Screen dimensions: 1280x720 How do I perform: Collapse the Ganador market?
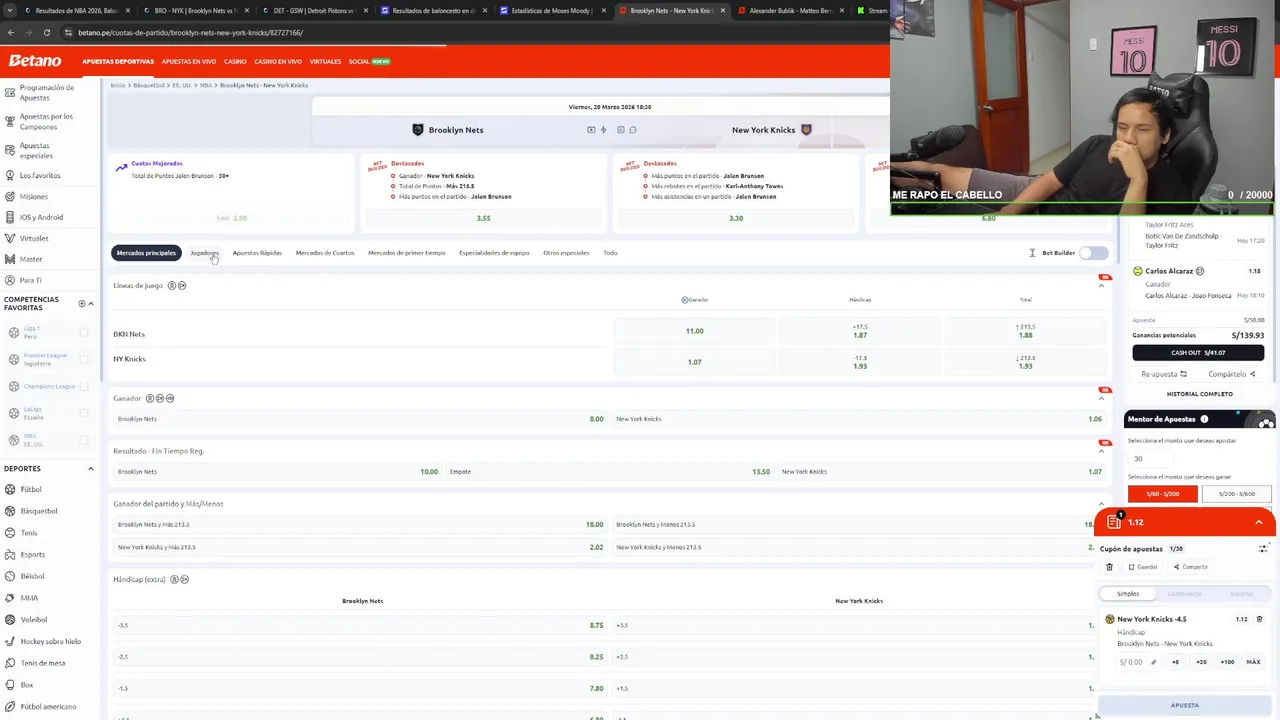[x=1102, y=398]
